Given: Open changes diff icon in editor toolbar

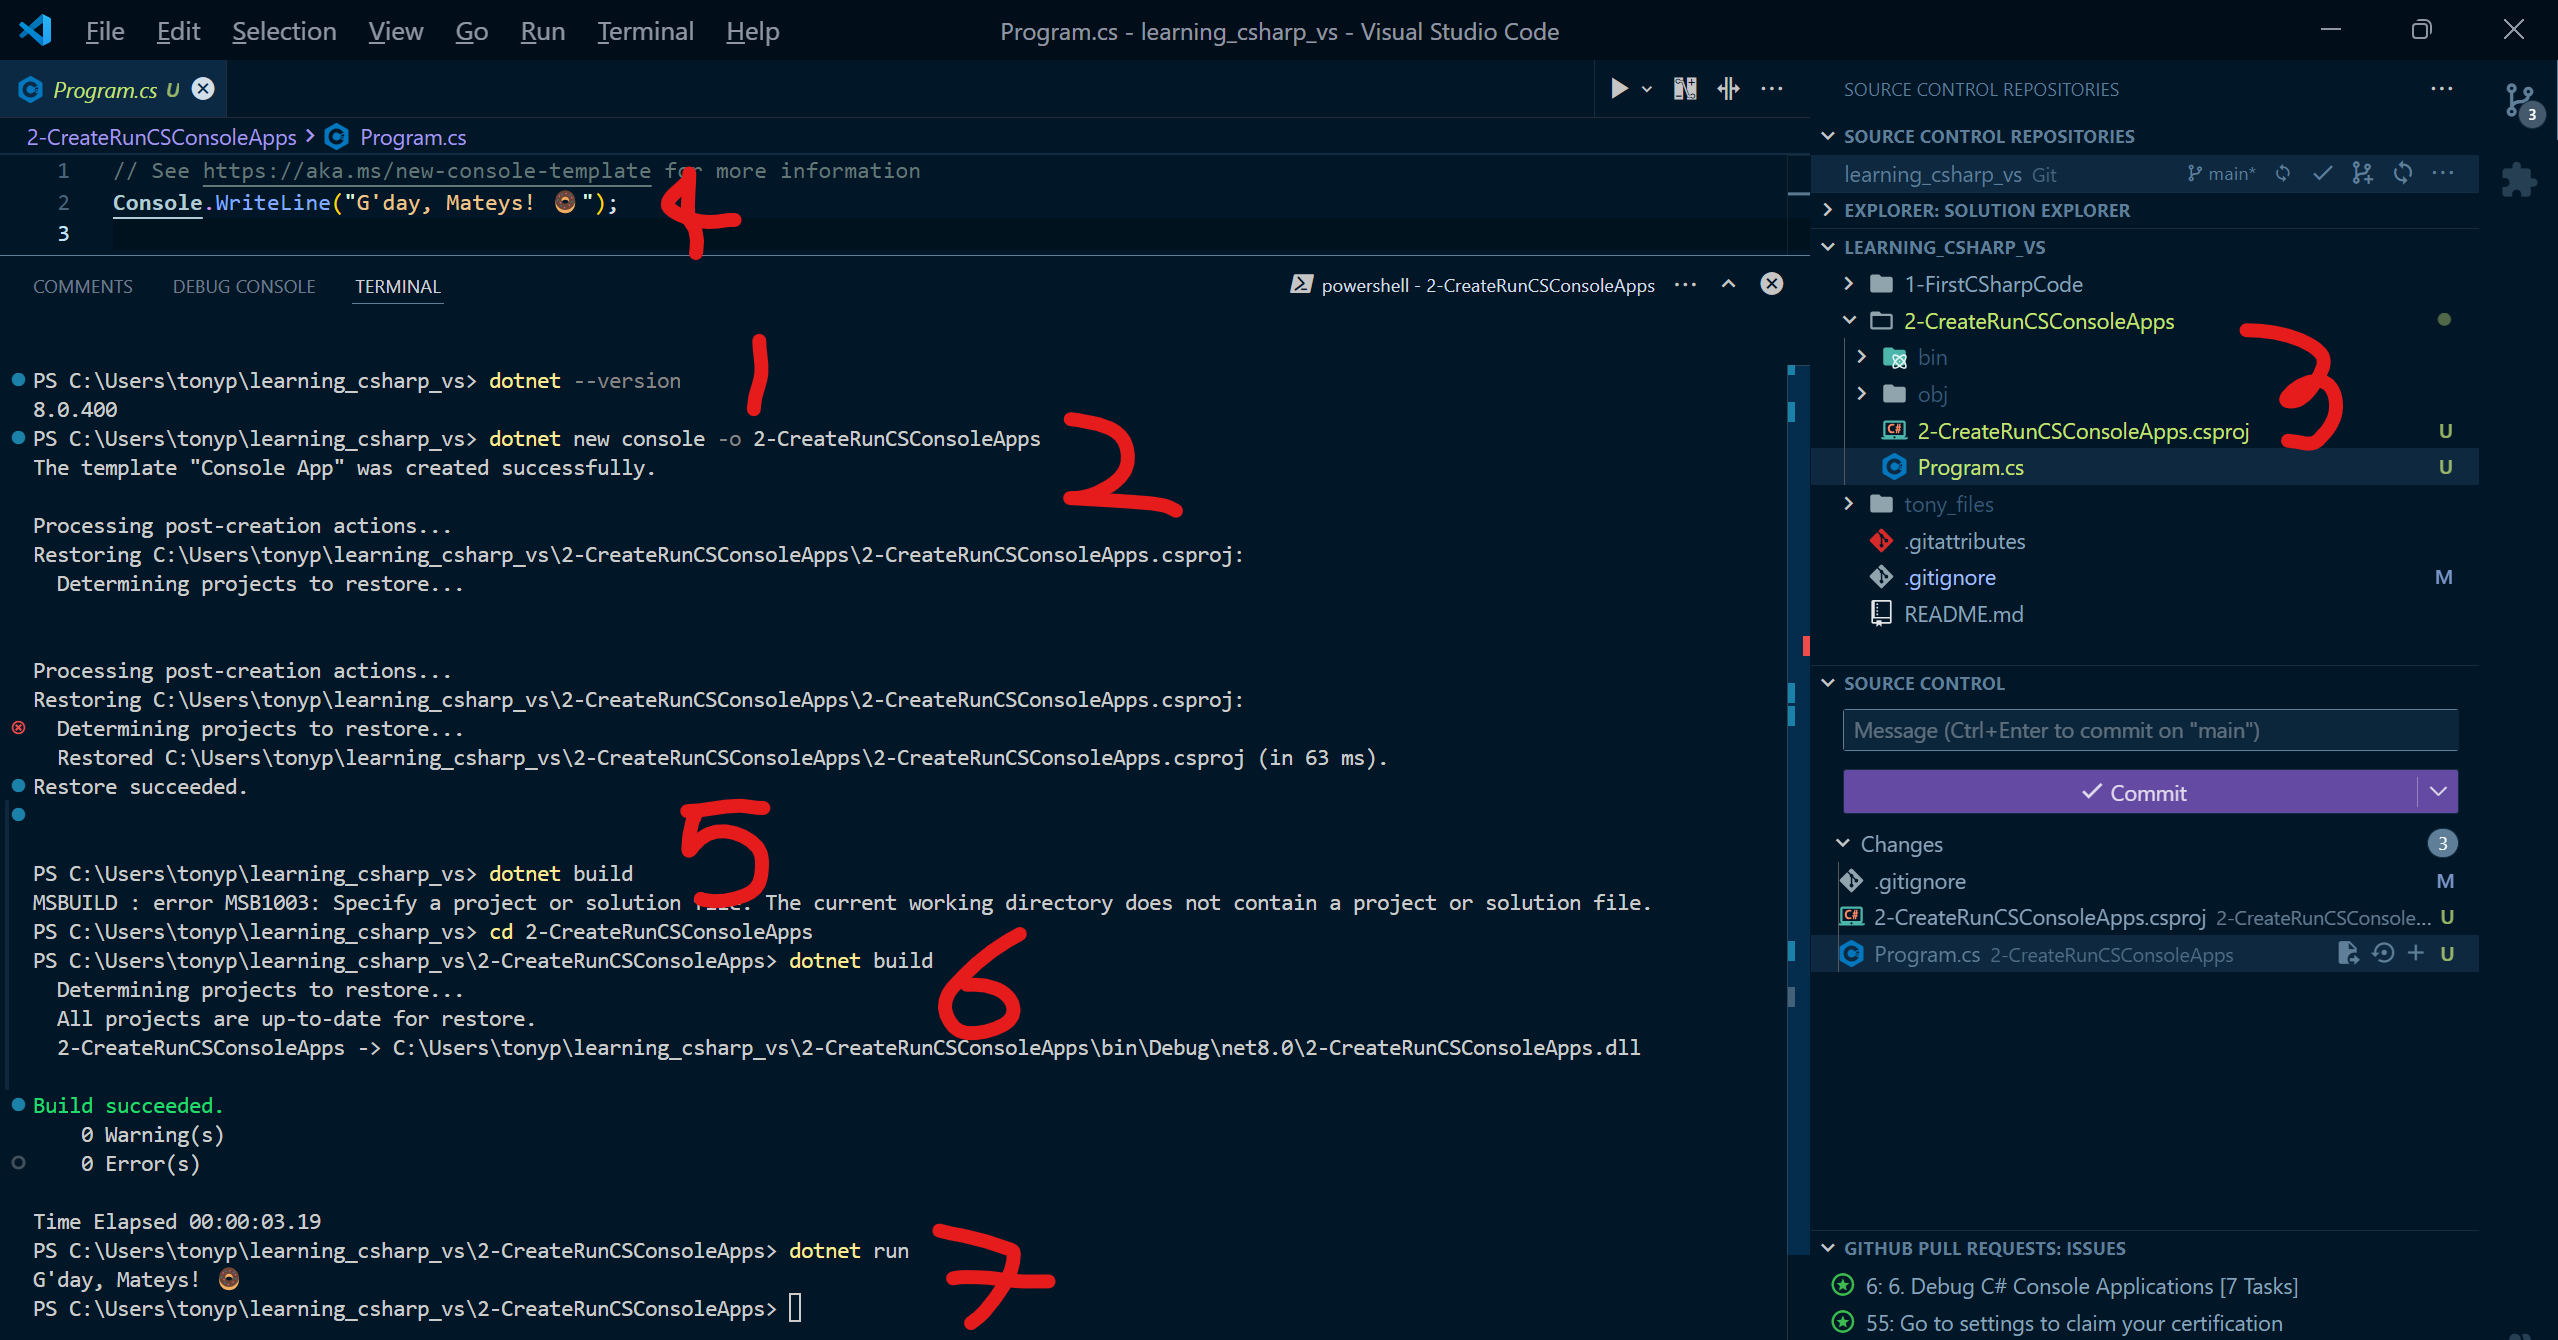Looking at the screenshot, I should point(1685,89).
